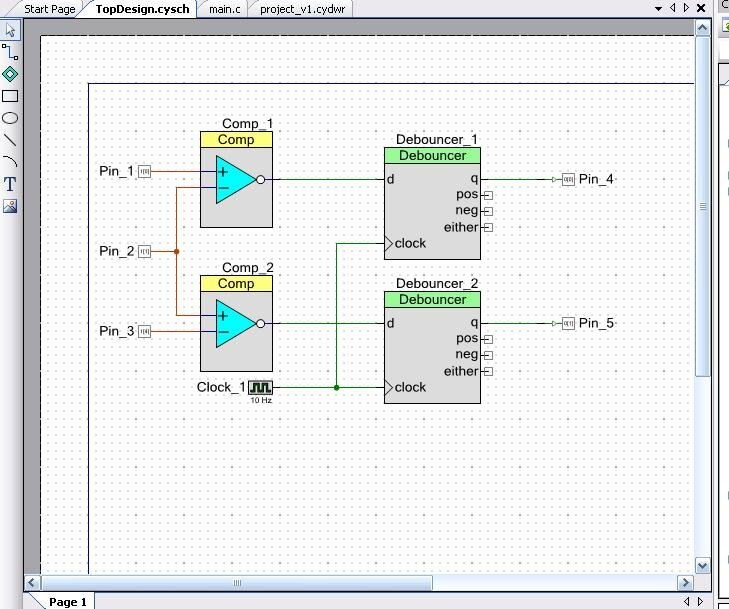Switch to the main.c tab
Image resolution: width=729 pixels, height=609 pixels.
click(225, 9)
